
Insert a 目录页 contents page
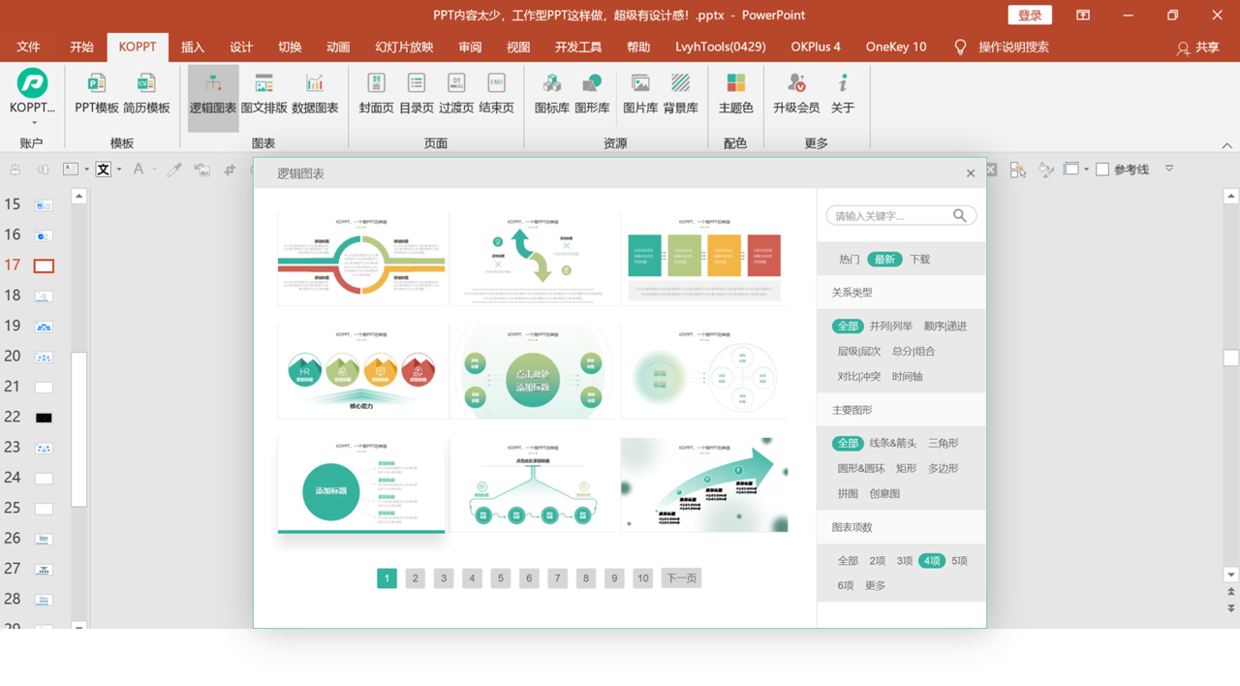coord(416,94)
